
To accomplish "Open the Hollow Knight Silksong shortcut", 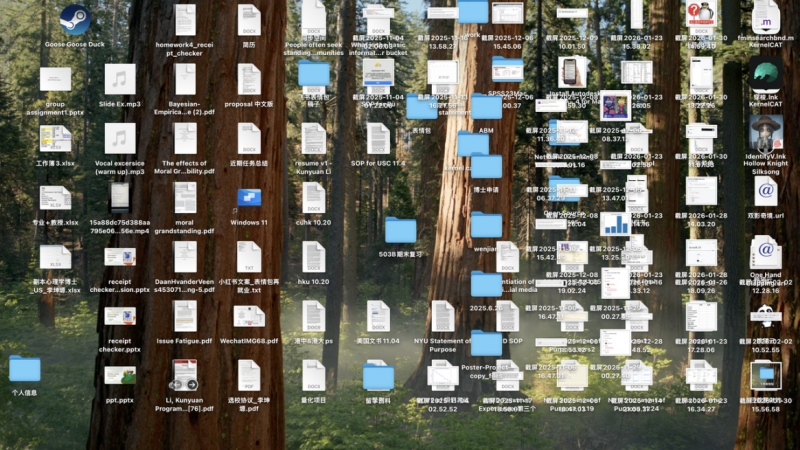I will click(766, 134).
